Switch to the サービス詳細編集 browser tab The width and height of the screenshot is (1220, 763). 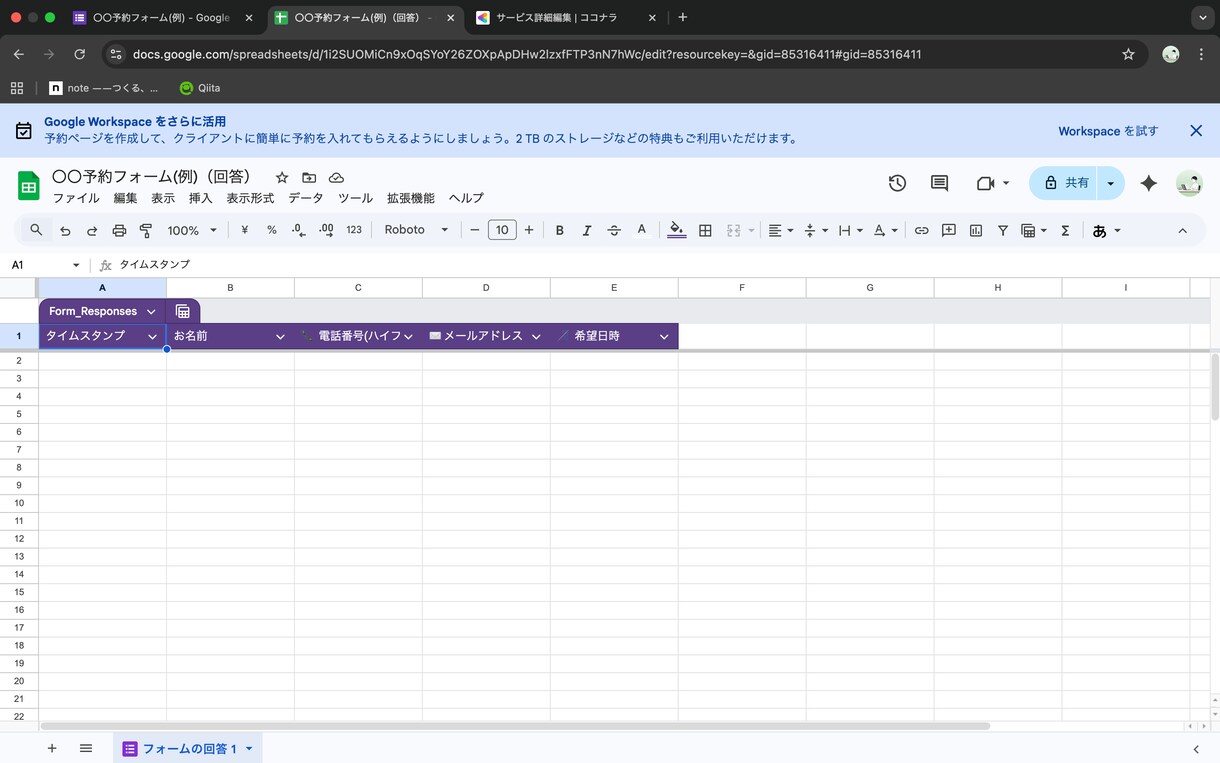(x=565, y=18)
